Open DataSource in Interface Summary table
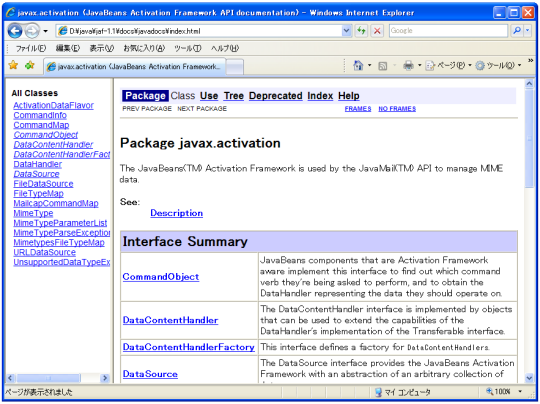Screen dimensions: 540x404 coord(150,374)
